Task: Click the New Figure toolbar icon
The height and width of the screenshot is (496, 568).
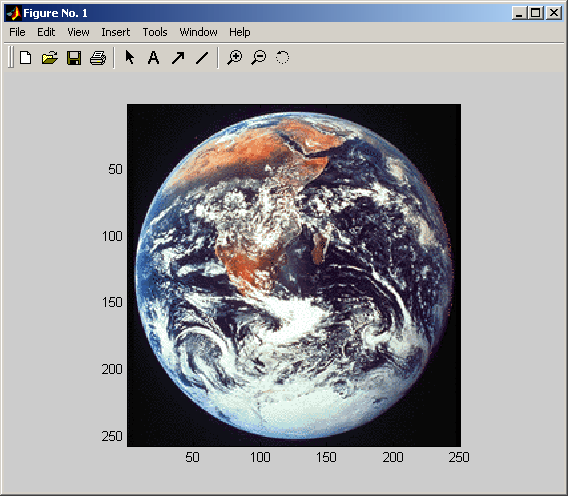Action: tap(25, 58)
